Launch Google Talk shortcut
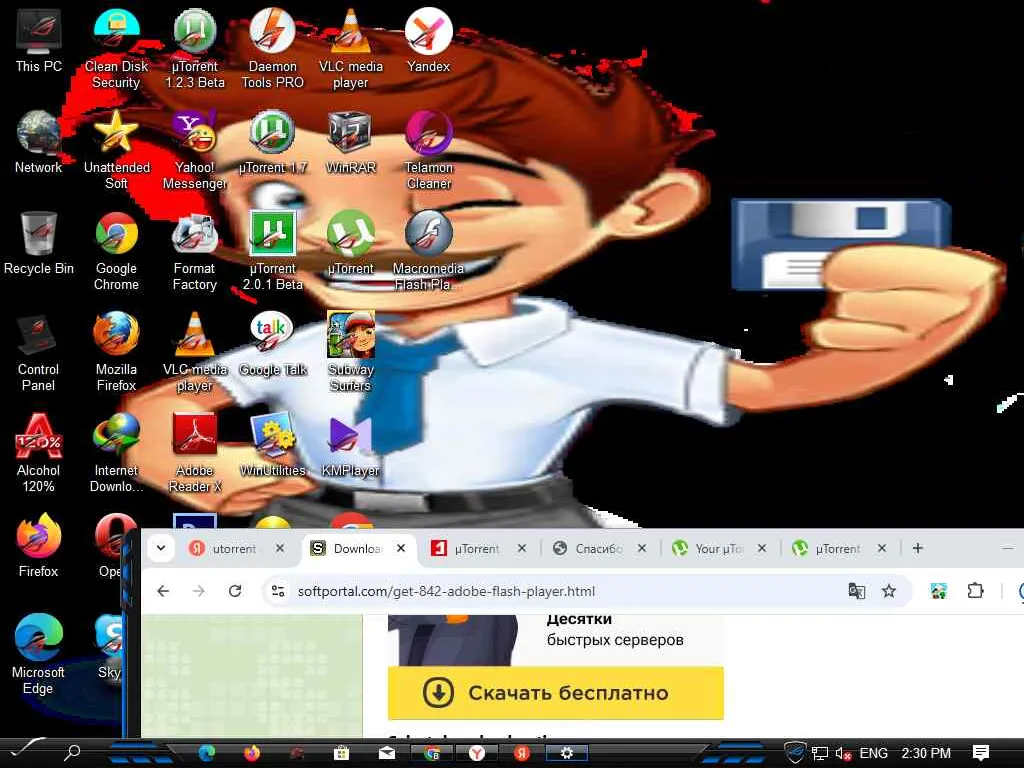 pos(272,344)
